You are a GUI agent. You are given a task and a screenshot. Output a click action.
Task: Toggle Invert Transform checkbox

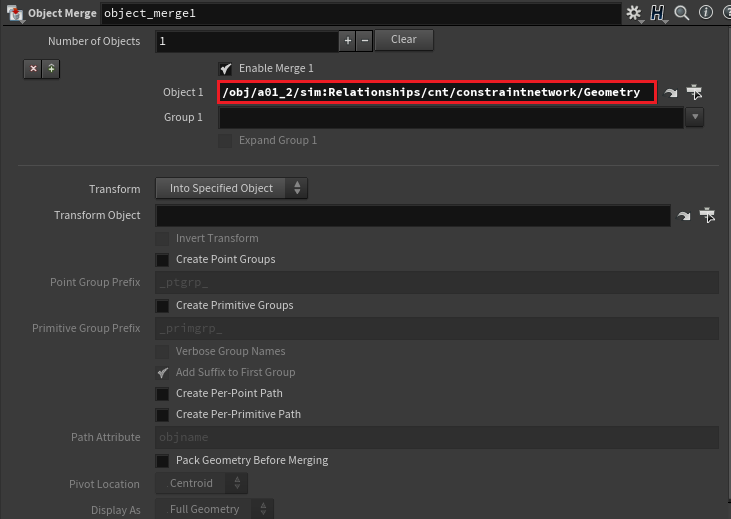[162, 238]
